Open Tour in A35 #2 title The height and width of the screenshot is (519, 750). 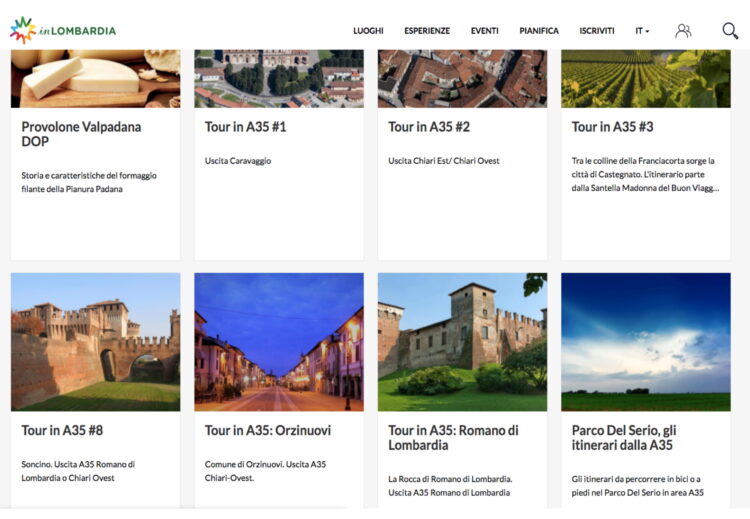429,127
